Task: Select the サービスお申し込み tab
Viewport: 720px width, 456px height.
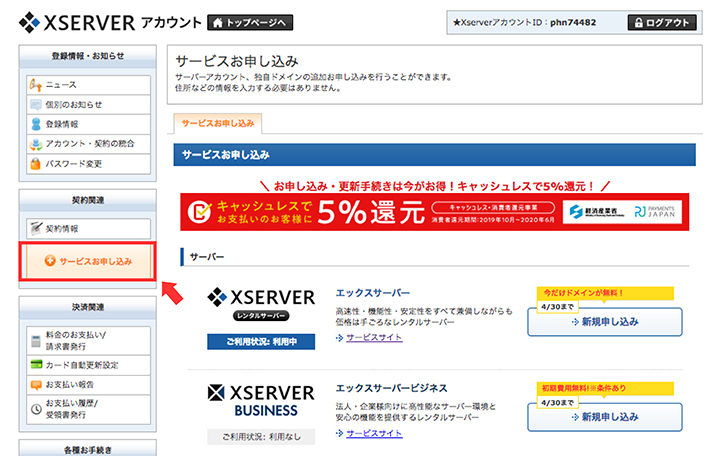Action: click(218, 123)
